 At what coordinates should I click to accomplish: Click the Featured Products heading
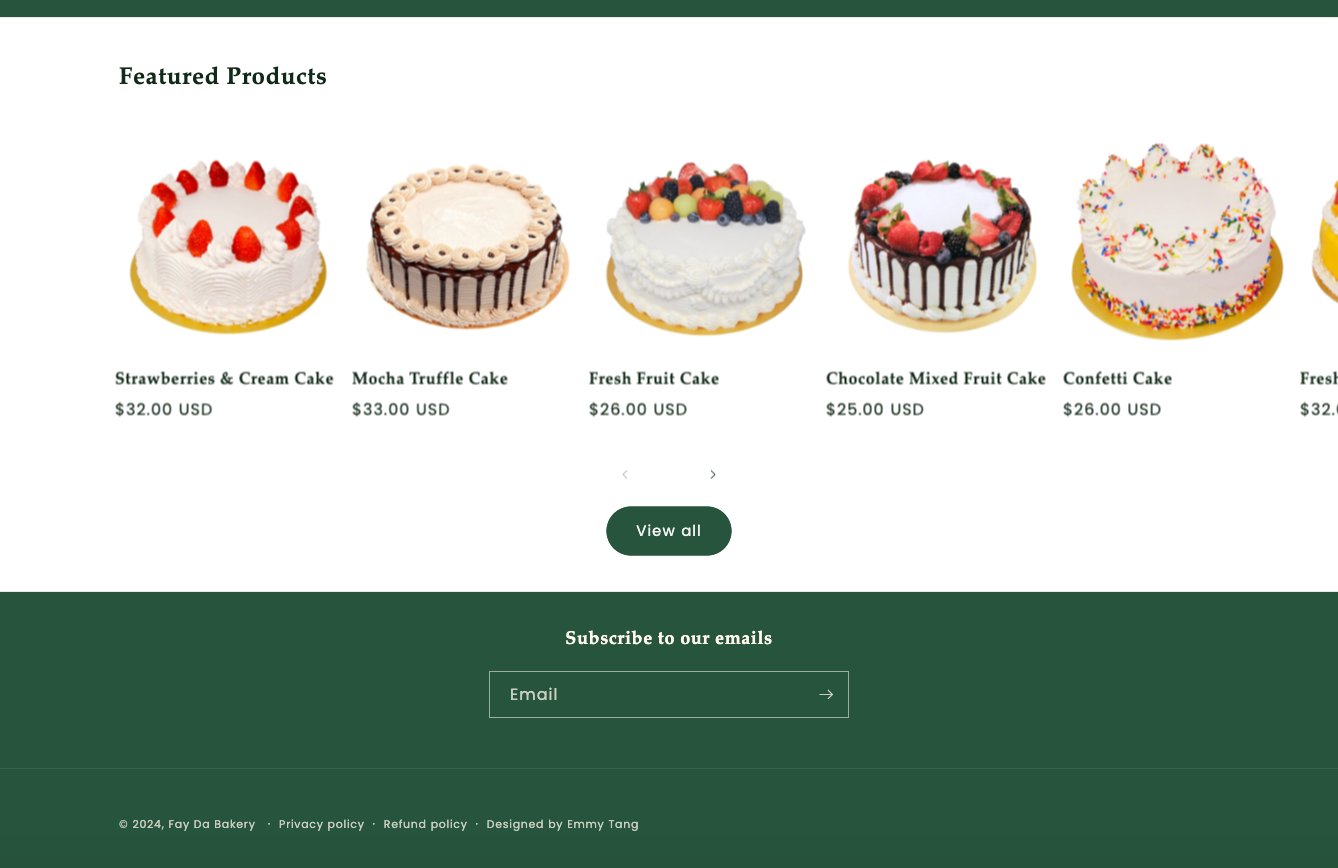tap(223, 76)
